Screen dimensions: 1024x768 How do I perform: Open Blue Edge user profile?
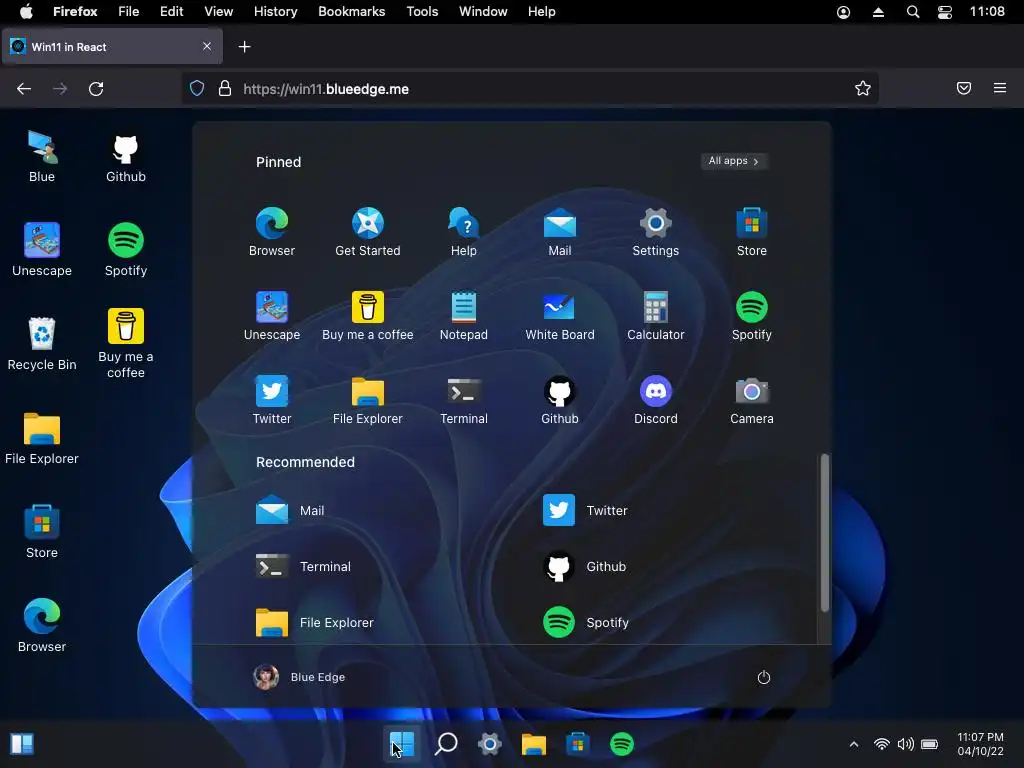299,677
